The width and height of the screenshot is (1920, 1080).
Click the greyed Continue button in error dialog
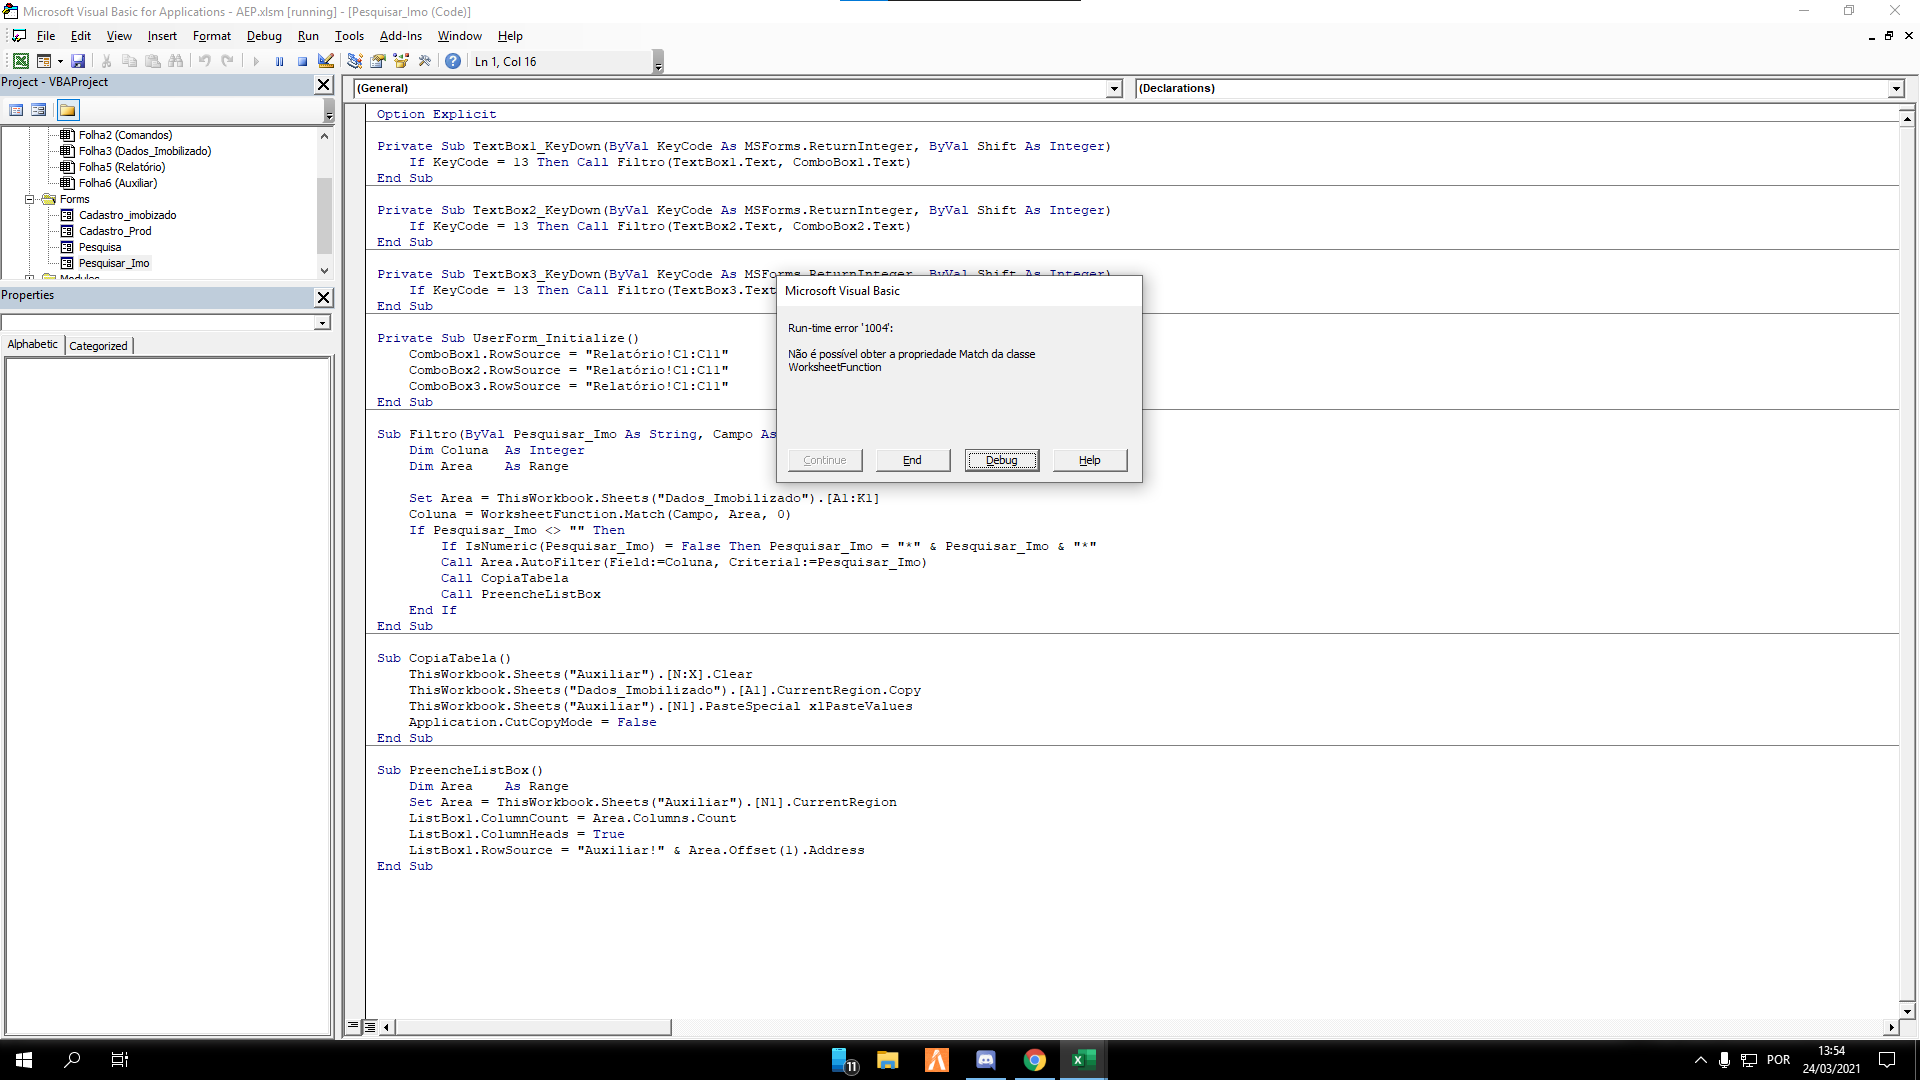point(825,460)
